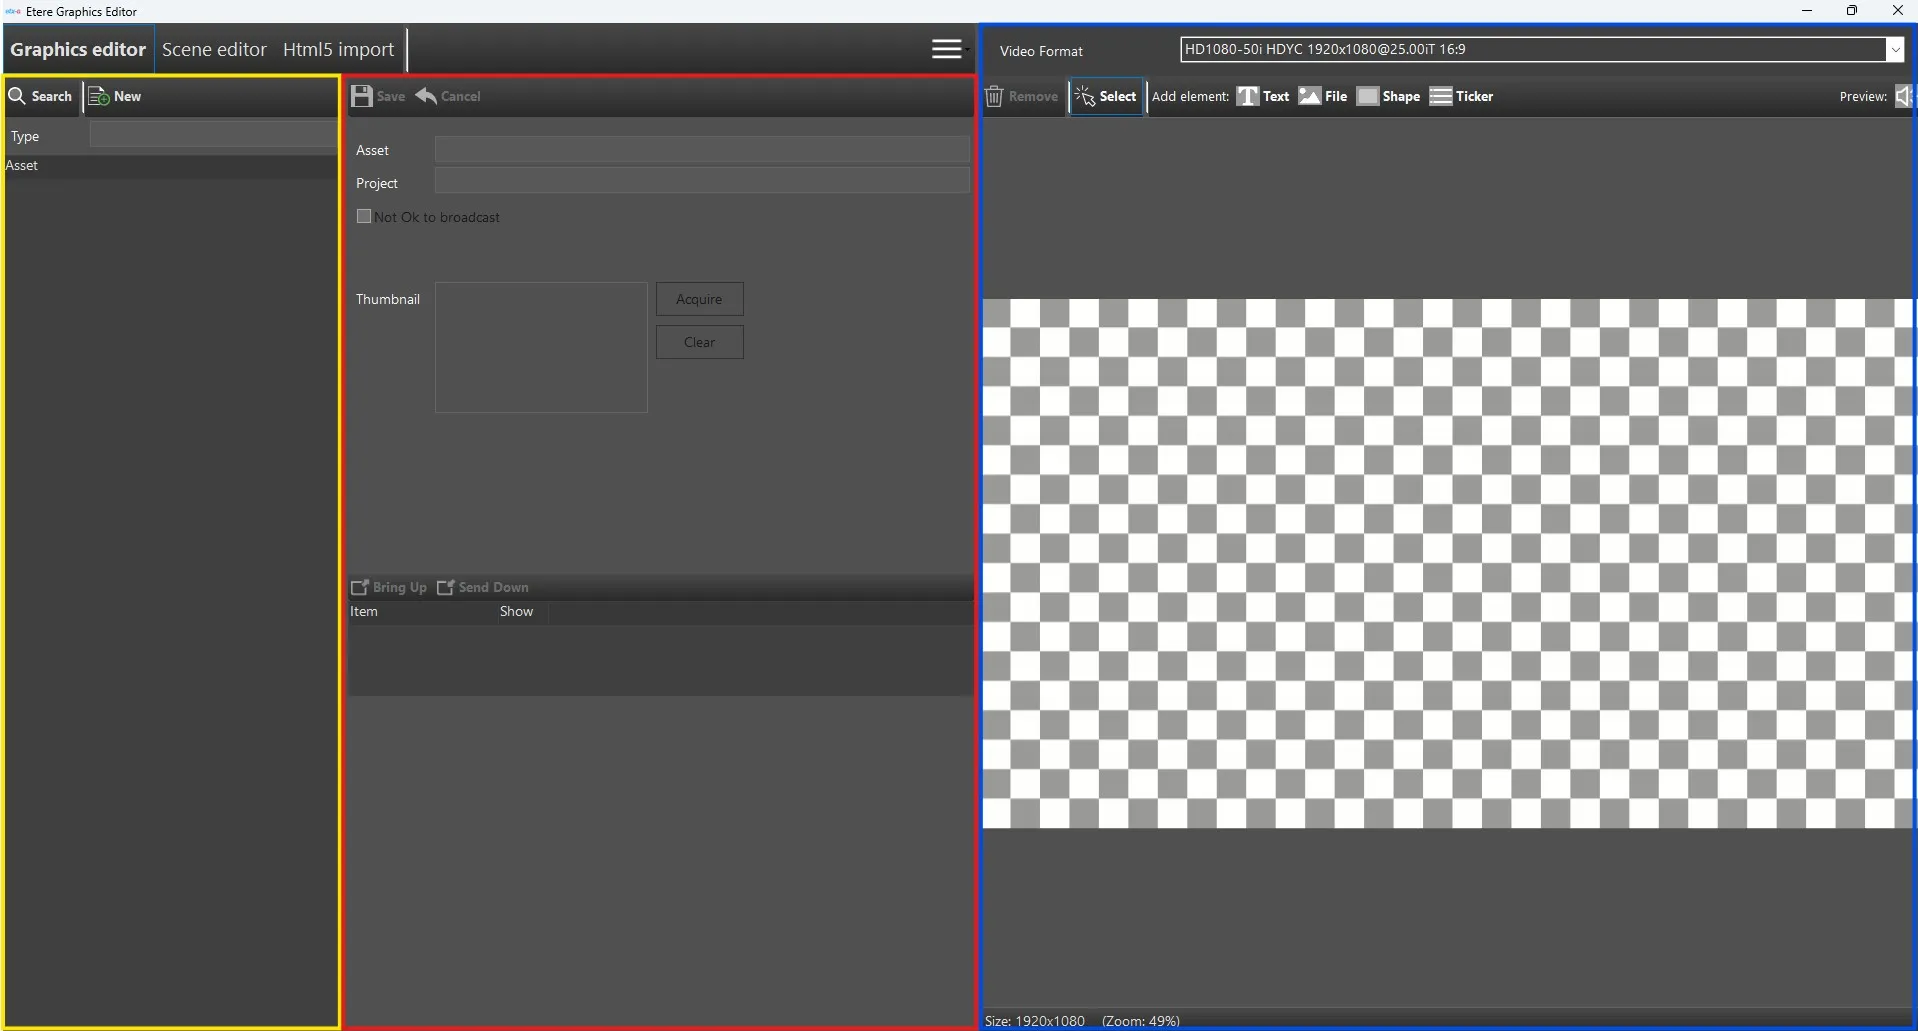Click the Cancel undo arrow
This screenshot has height=1031, width=1918.
pyautogui.click(x=427, y=96)
